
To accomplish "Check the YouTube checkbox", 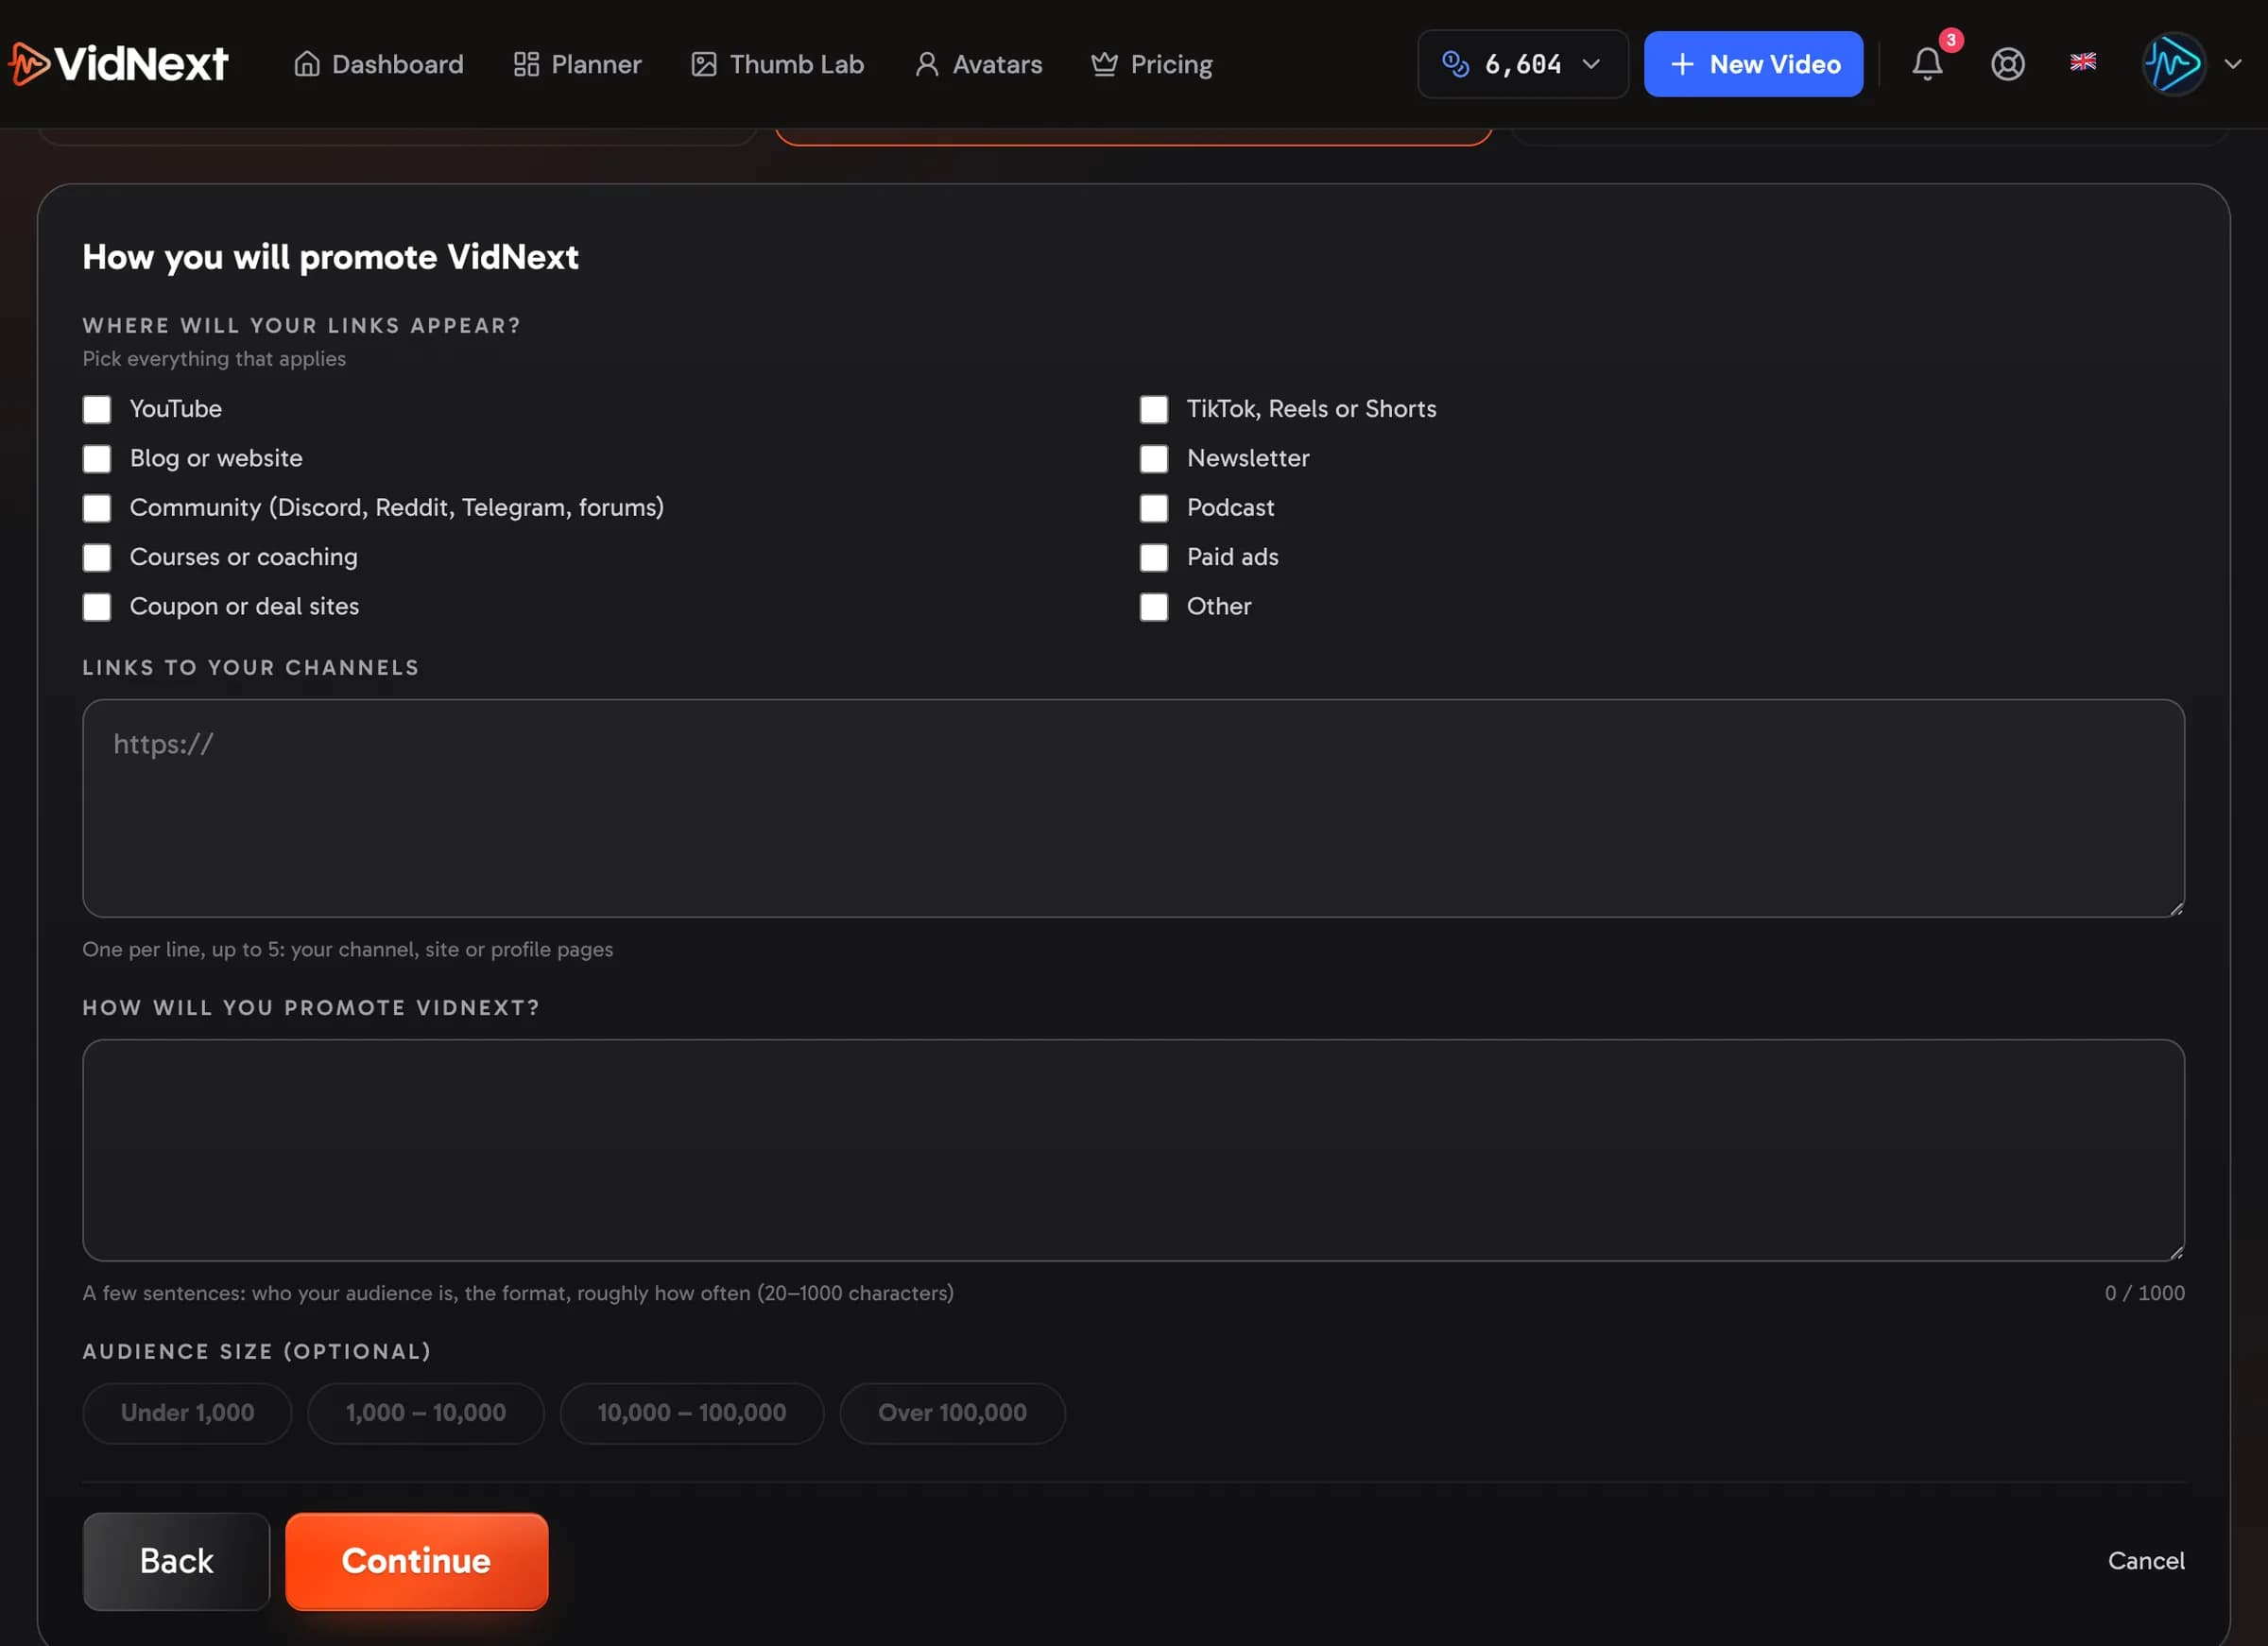I will point(97,409).
